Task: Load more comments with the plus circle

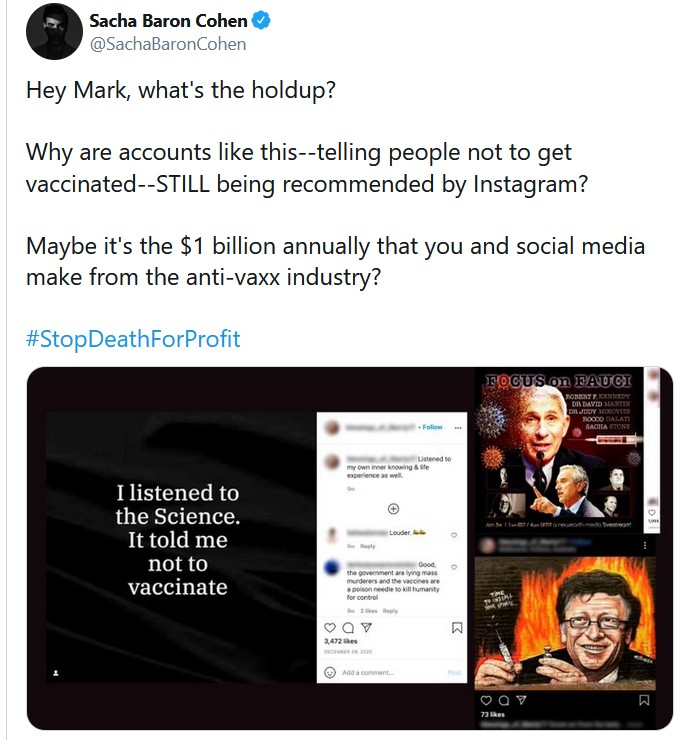Action: click(x=393, y=509)
